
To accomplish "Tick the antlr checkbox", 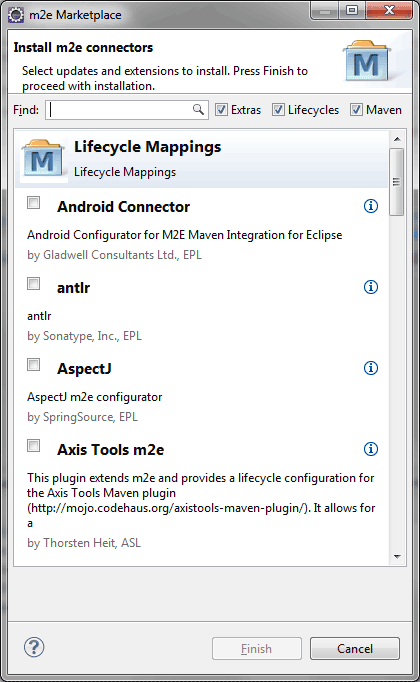I will pyautogui.click(x=33, y=284).
